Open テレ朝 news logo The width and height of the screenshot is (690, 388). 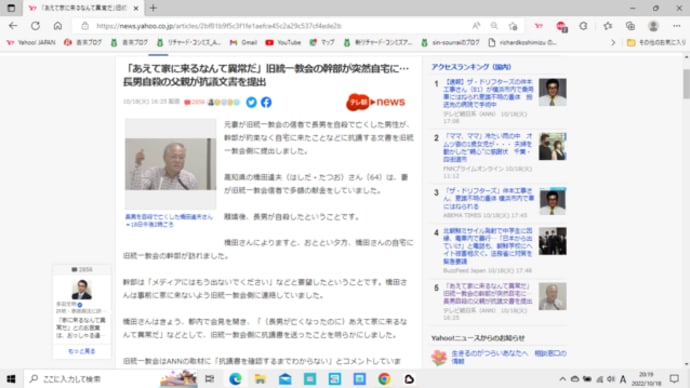point(375,102)
